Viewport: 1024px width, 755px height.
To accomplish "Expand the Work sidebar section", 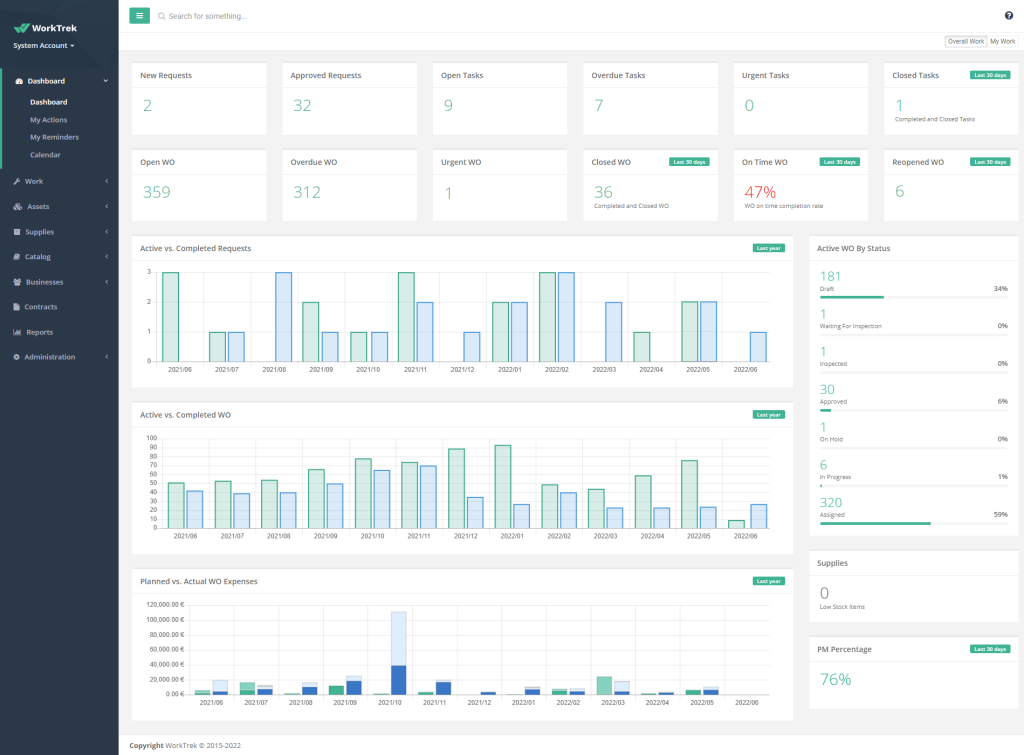I will [x=108, y=181].
